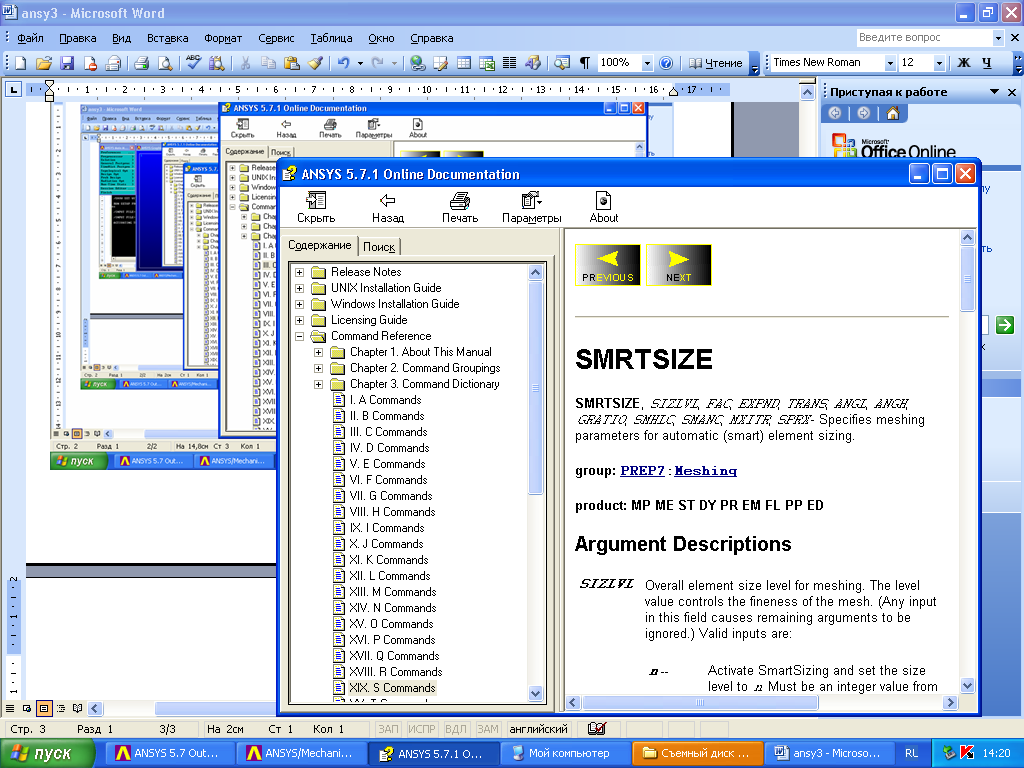Screen dimensions: 1024x768
Task: Click the About icon in ANSYS help
Action: [x=603, y=206]
